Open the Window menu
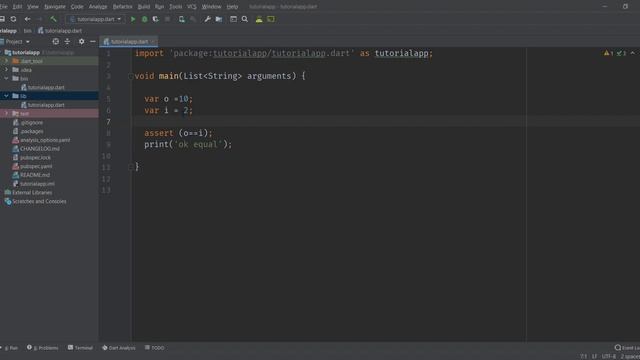The height and width of the screenshot is (360, 640). click(x=211, y=7)
